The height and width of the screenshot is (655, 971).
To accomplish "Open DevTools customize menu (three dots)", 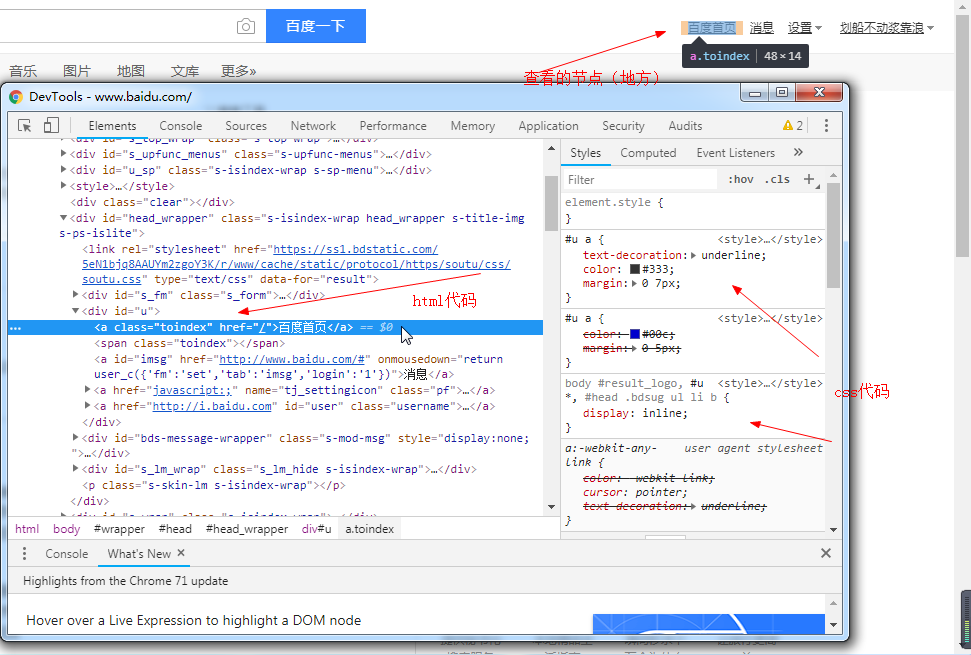I will [826, 126].
